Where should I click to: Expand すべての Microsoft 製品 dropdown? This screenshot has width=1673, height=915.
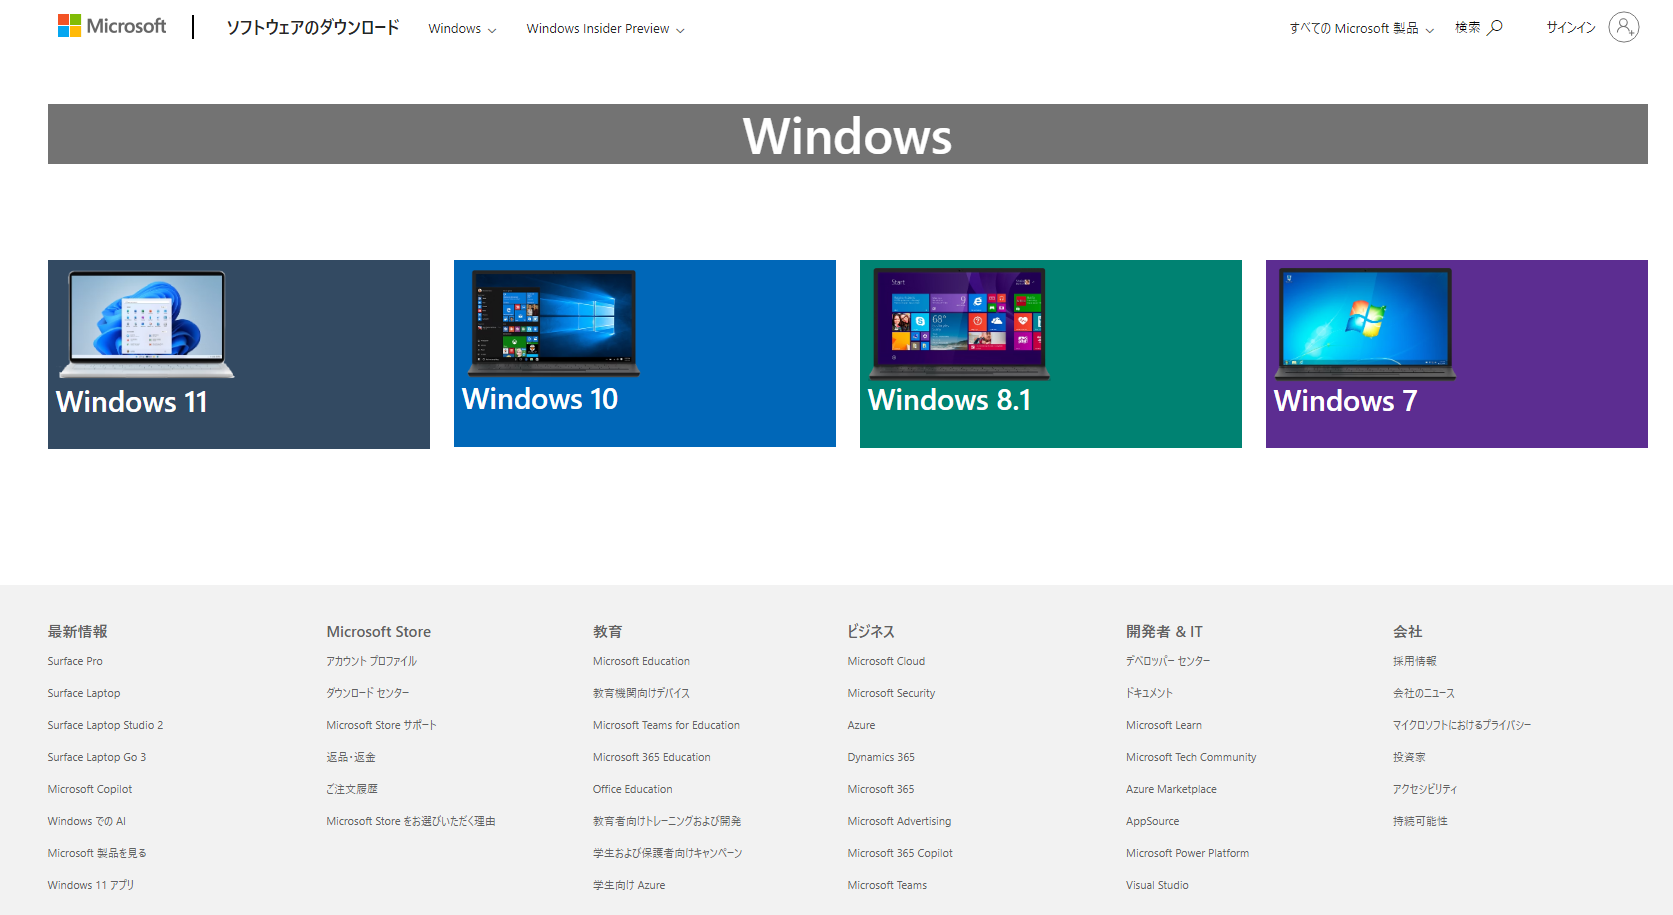click(1360, 28)
